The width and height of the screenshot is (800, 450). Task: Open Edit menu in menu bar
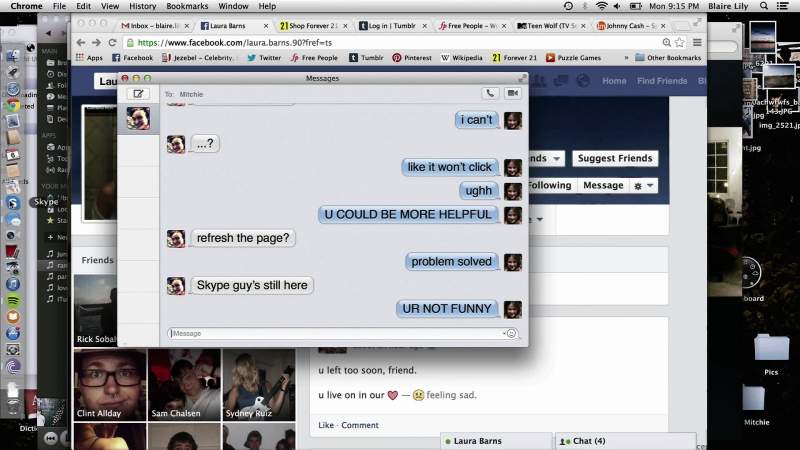[83, 6]
